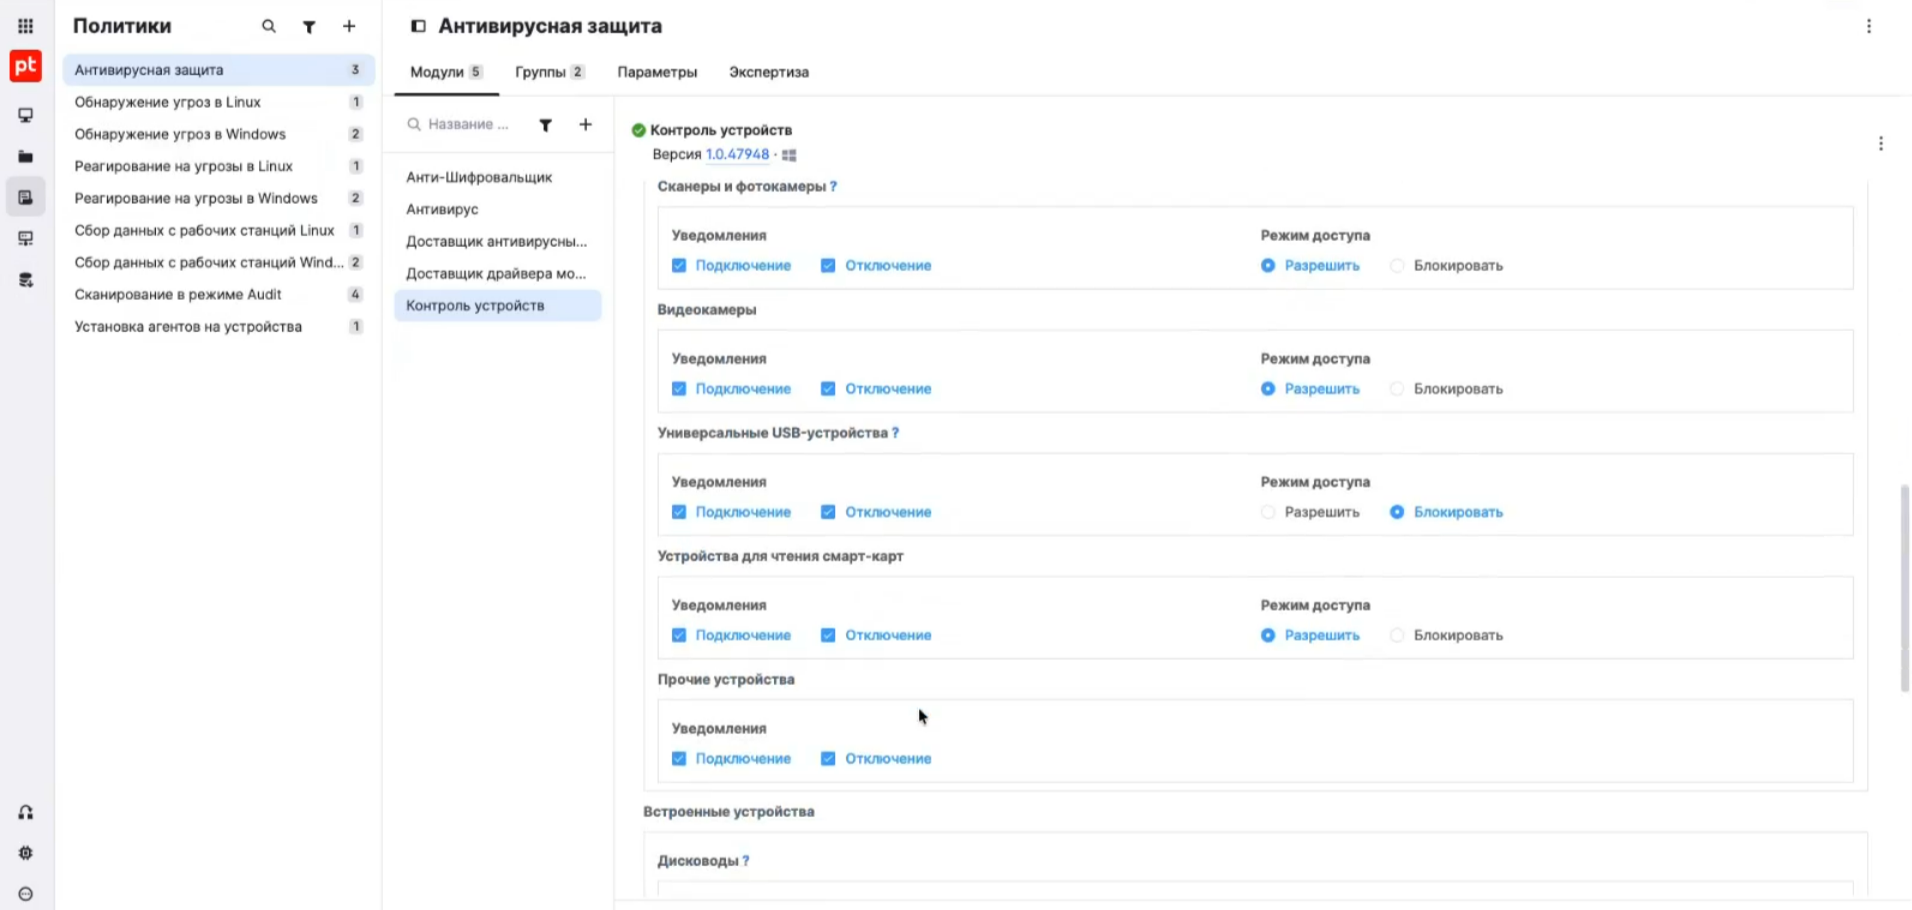1912x910 pixels.
Task: Open Контроль устройств module three-dots menu
Action: [x=1881, y=144]
